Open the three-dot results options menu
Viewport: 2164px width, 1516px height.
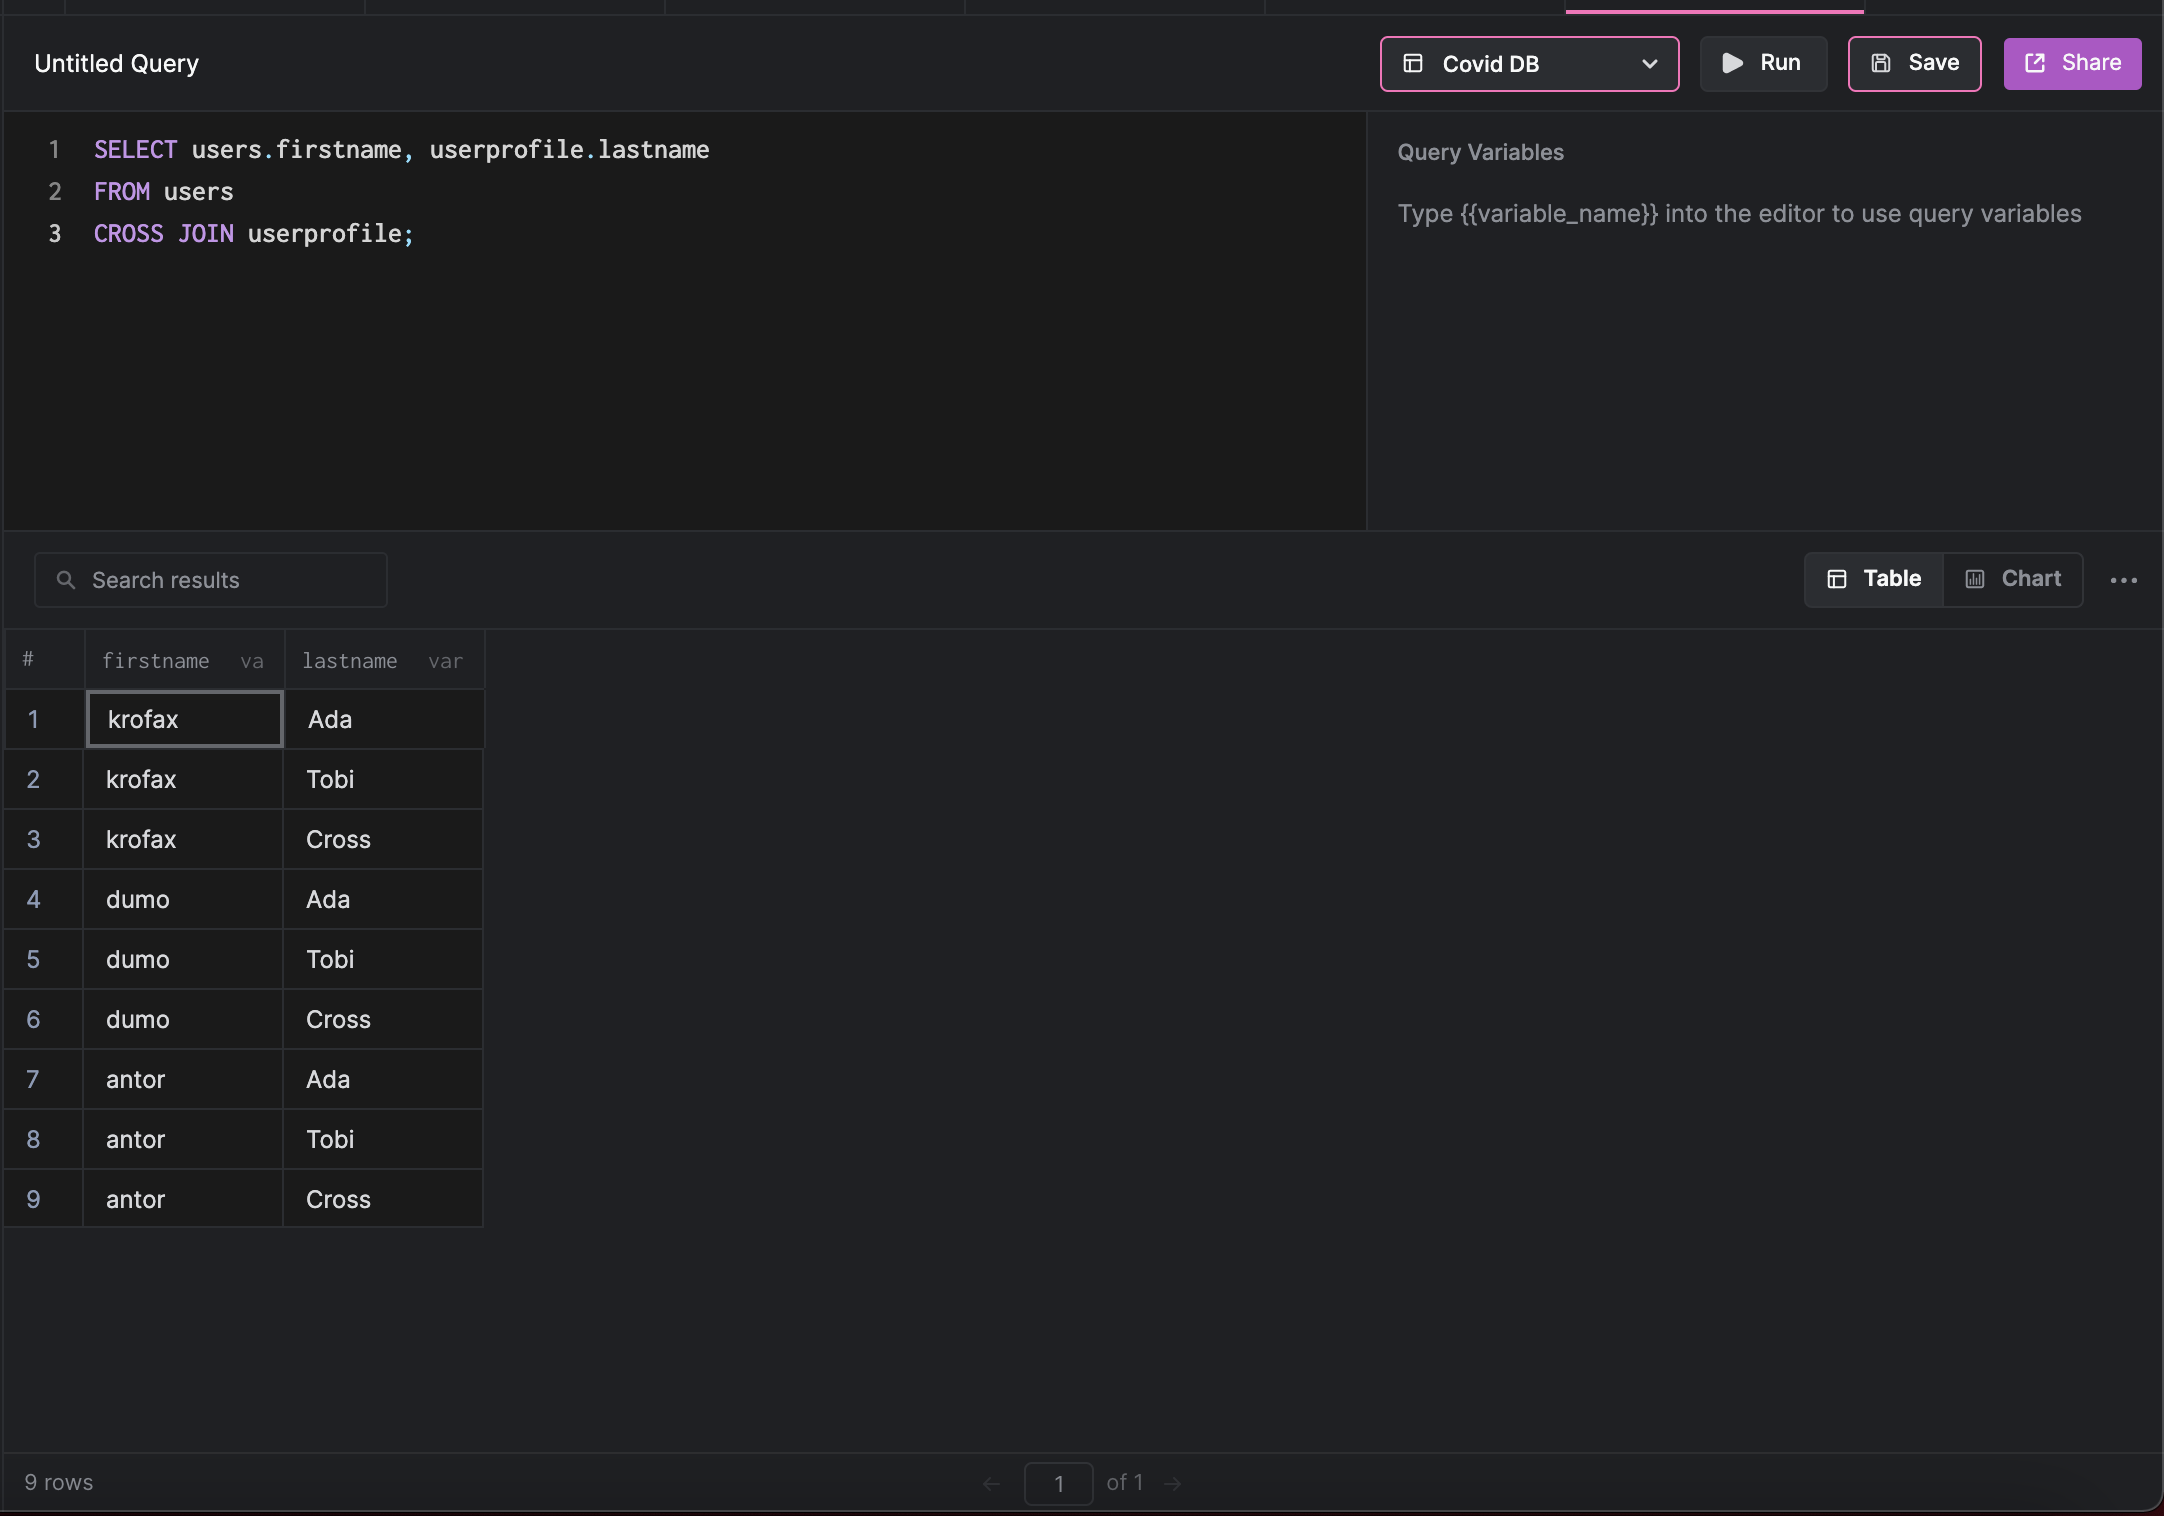coord(2123,580)
